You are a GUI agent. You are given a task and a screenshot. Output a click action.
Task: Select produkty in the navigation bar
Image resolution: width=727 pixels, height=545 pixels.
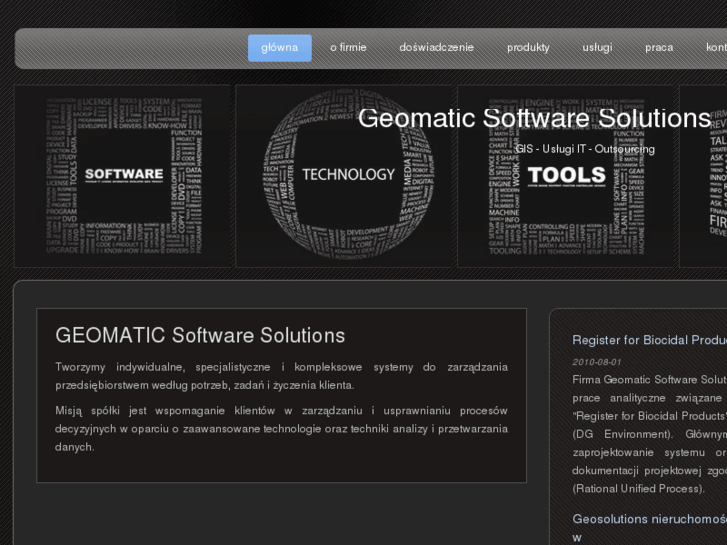coord(528,48)
